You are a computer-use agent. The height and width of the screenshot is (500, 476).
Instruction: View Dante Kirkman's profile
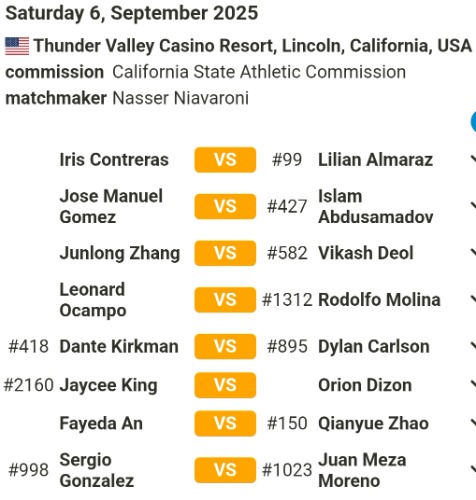119,346
